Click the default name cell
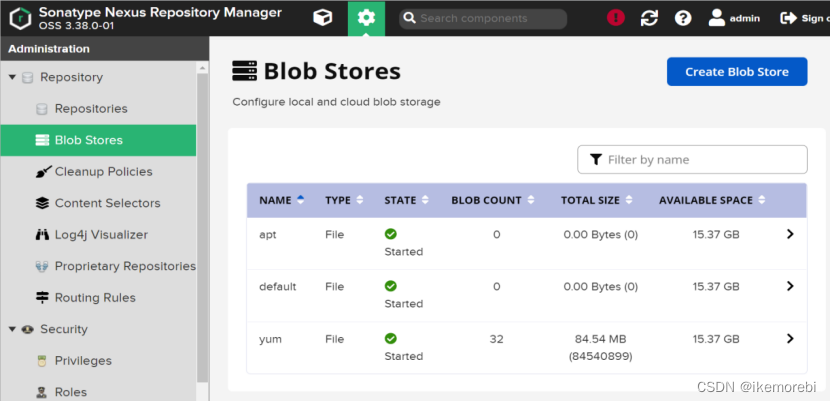Image resolution: width=831 pixels, height=402 pixels. click(278, 287)
